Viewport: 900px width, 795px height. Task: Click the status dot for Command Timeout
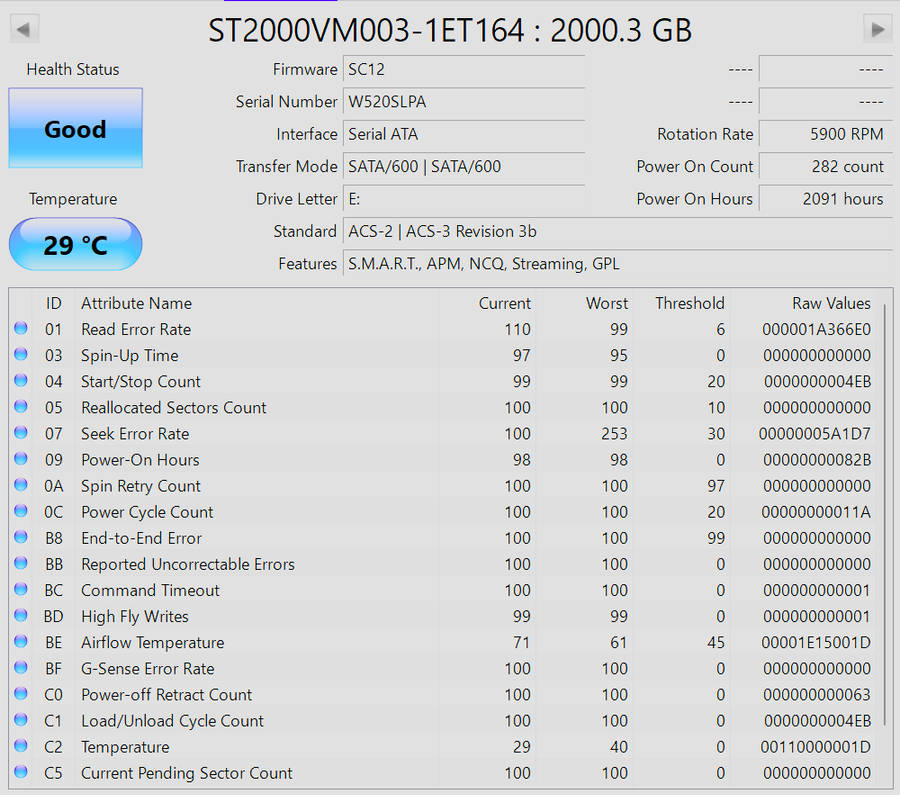21,589
